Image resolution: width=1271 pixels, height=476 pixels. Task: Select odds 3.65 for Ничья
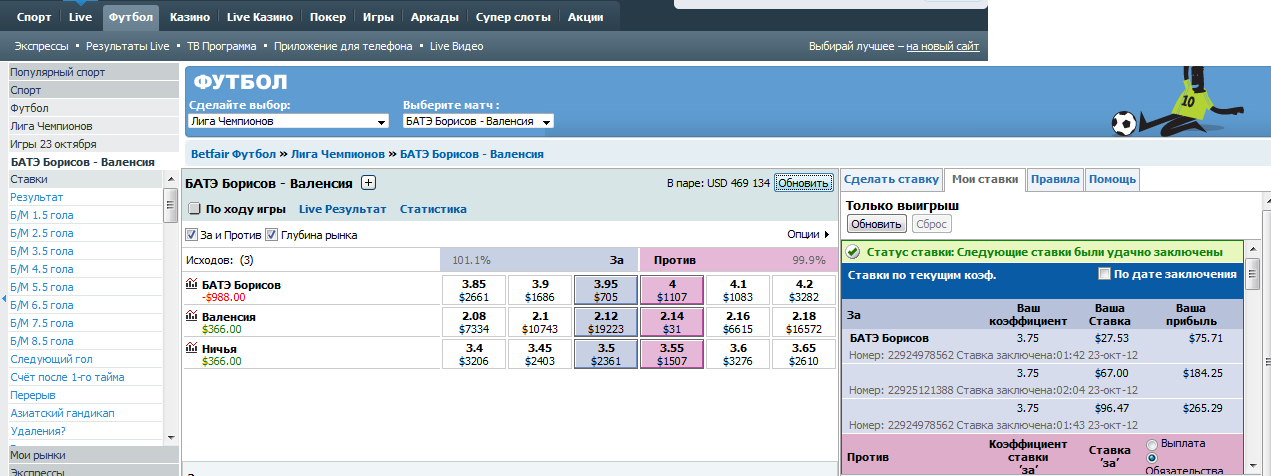(x=803, y=354)
